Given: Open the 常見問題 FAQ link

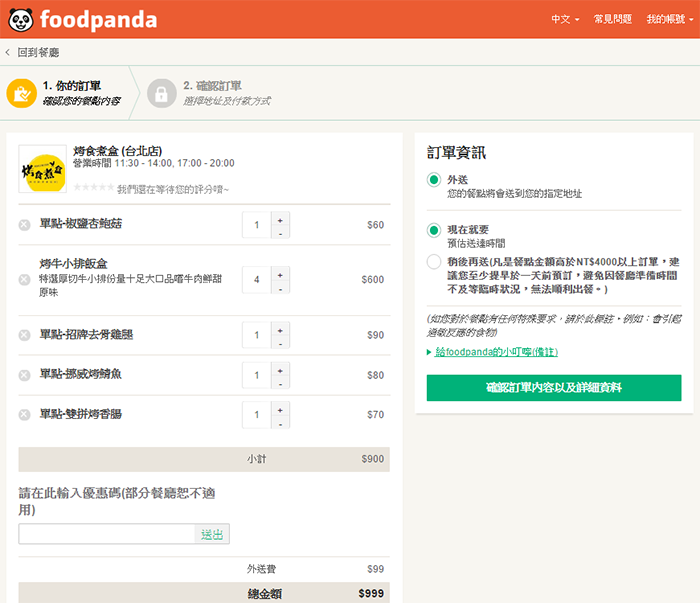Looking at the screenshot, I should point(612,19).
